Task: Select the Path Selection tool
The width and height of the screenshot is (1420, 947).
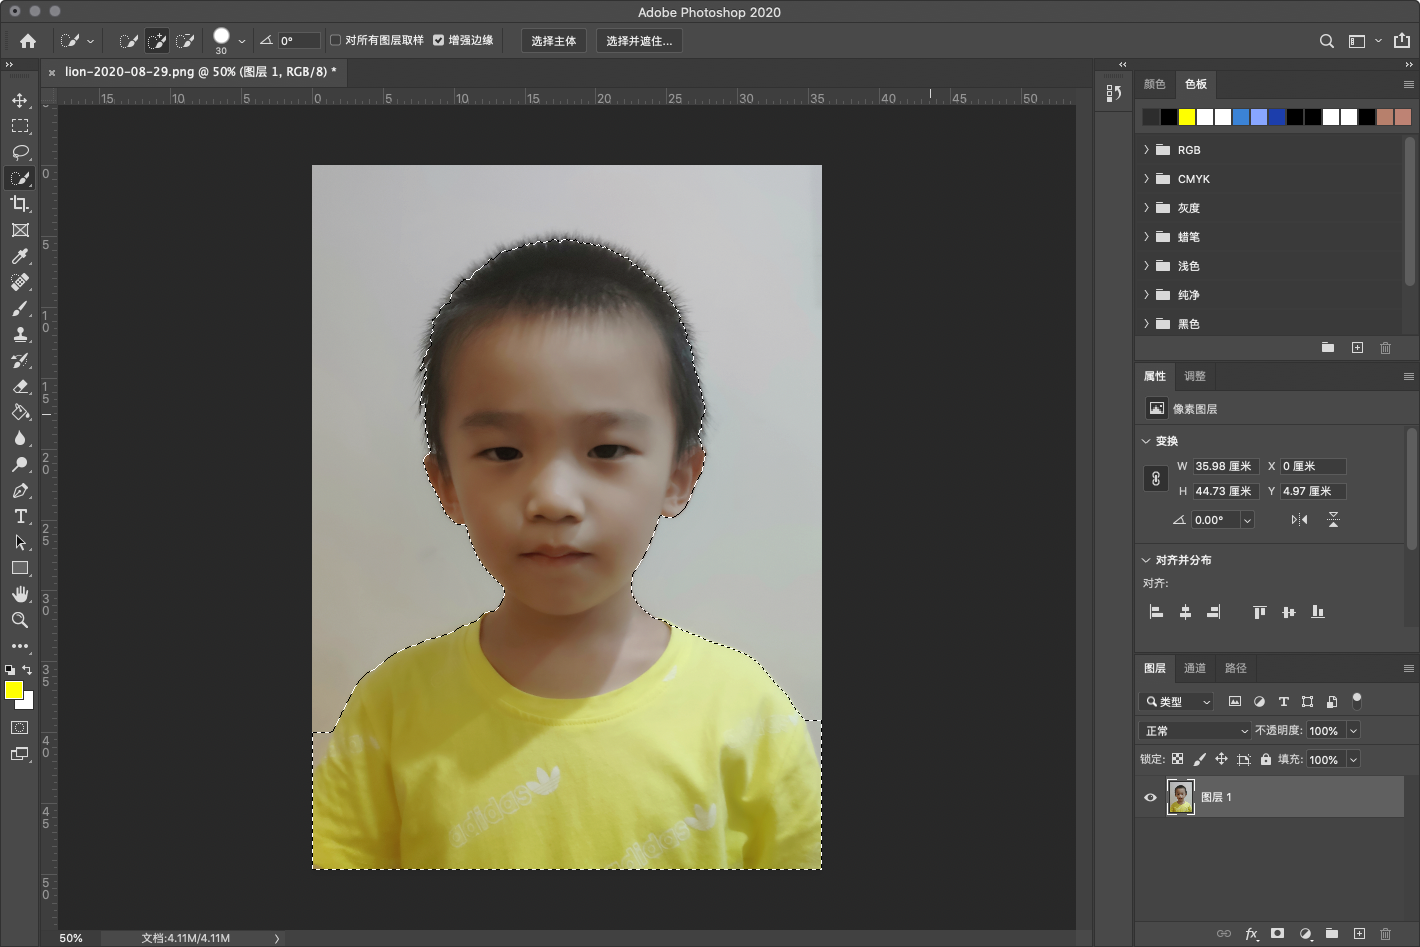Action: (20, 542)
